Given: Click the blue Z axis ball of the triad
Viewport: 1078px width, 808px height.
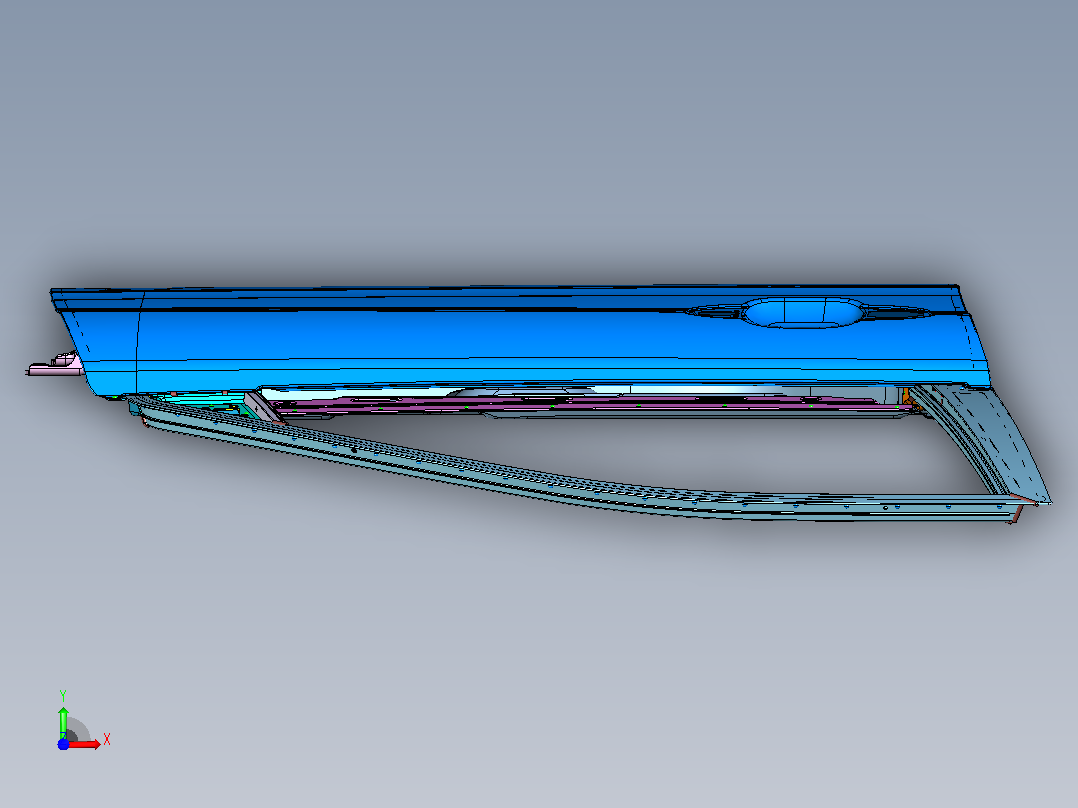Looking at the screenshot, I should coord(63,745).
